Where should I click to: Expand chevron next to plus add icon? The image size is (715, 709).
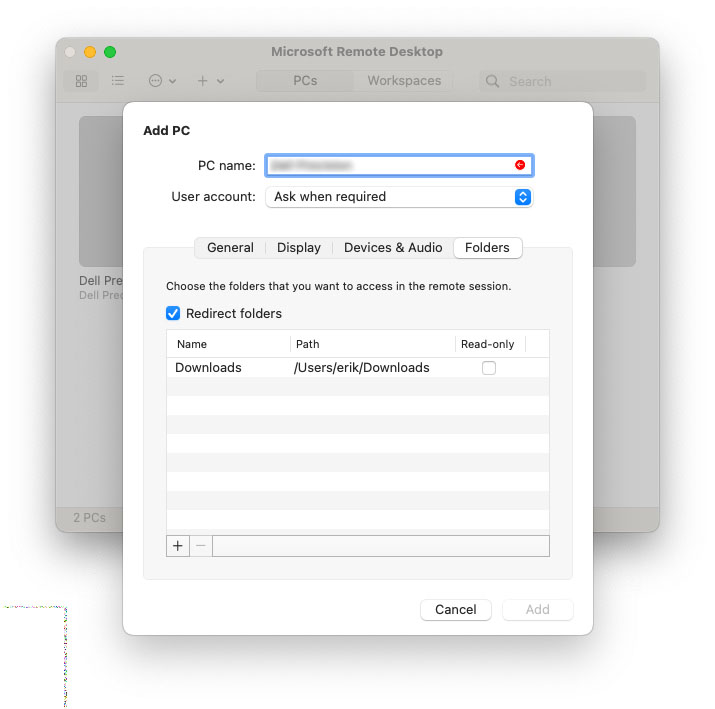220,82
